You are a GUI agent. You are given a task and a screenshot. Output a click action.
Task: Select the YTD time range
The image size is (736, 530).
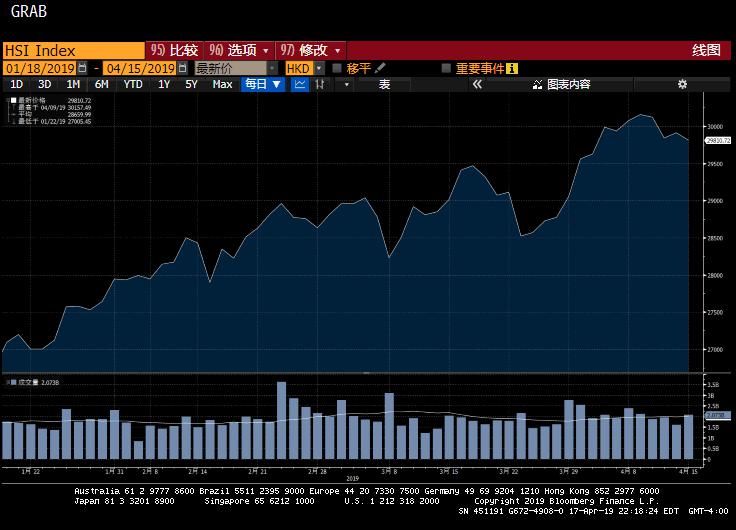(x=133, y=85)
